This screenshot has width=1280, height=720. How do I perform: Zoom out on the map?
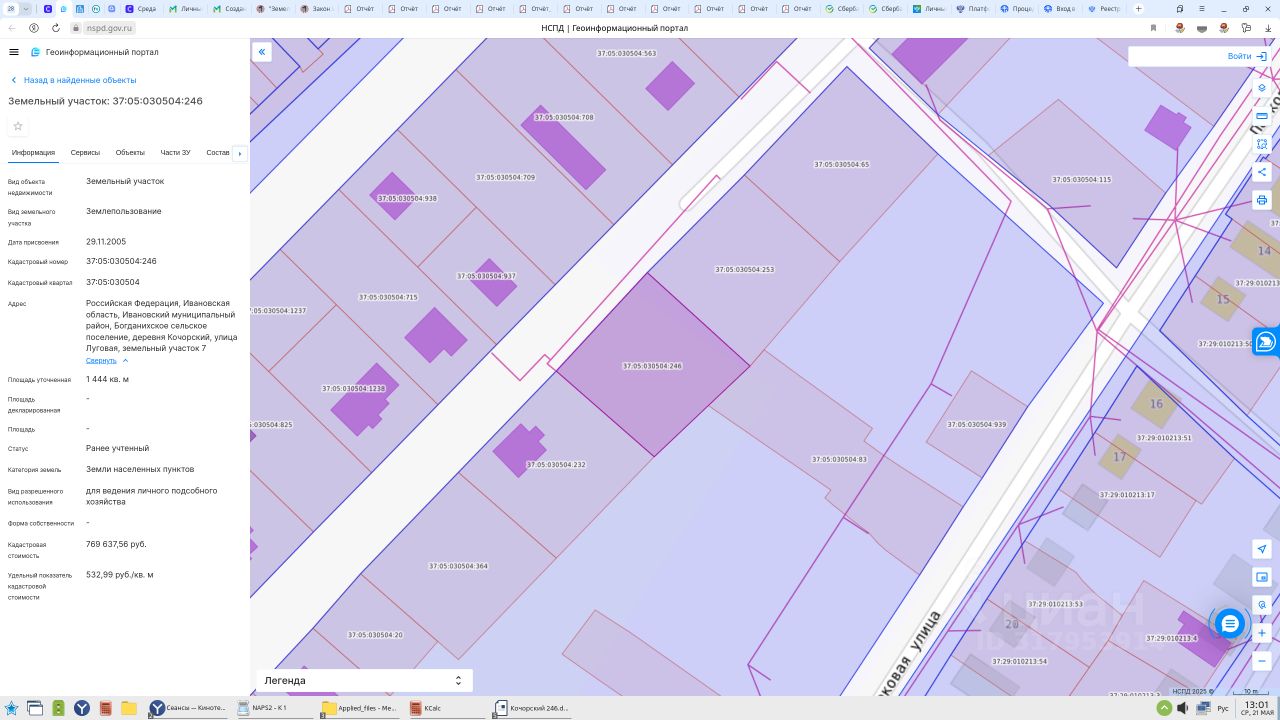click(x=1262, y=661)
